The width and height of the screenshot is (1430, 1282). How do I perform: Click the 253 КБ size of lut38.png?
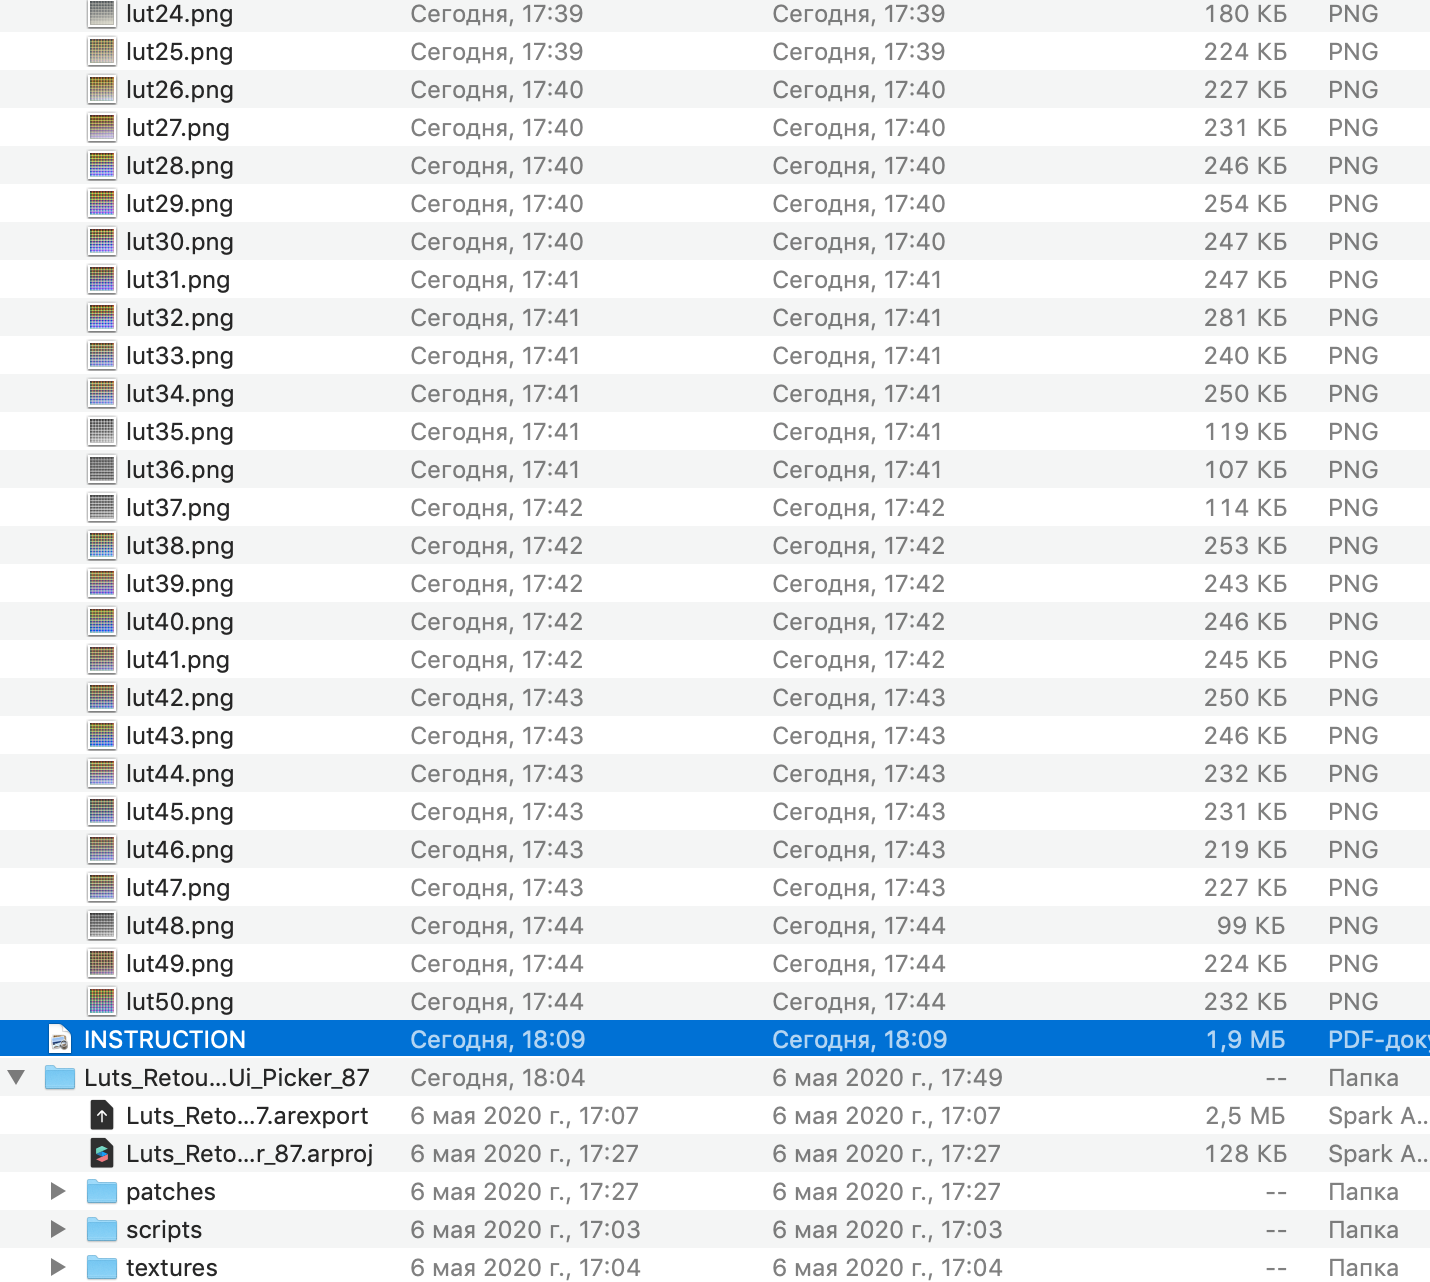pyautogui.click(x=1245, y=546)
